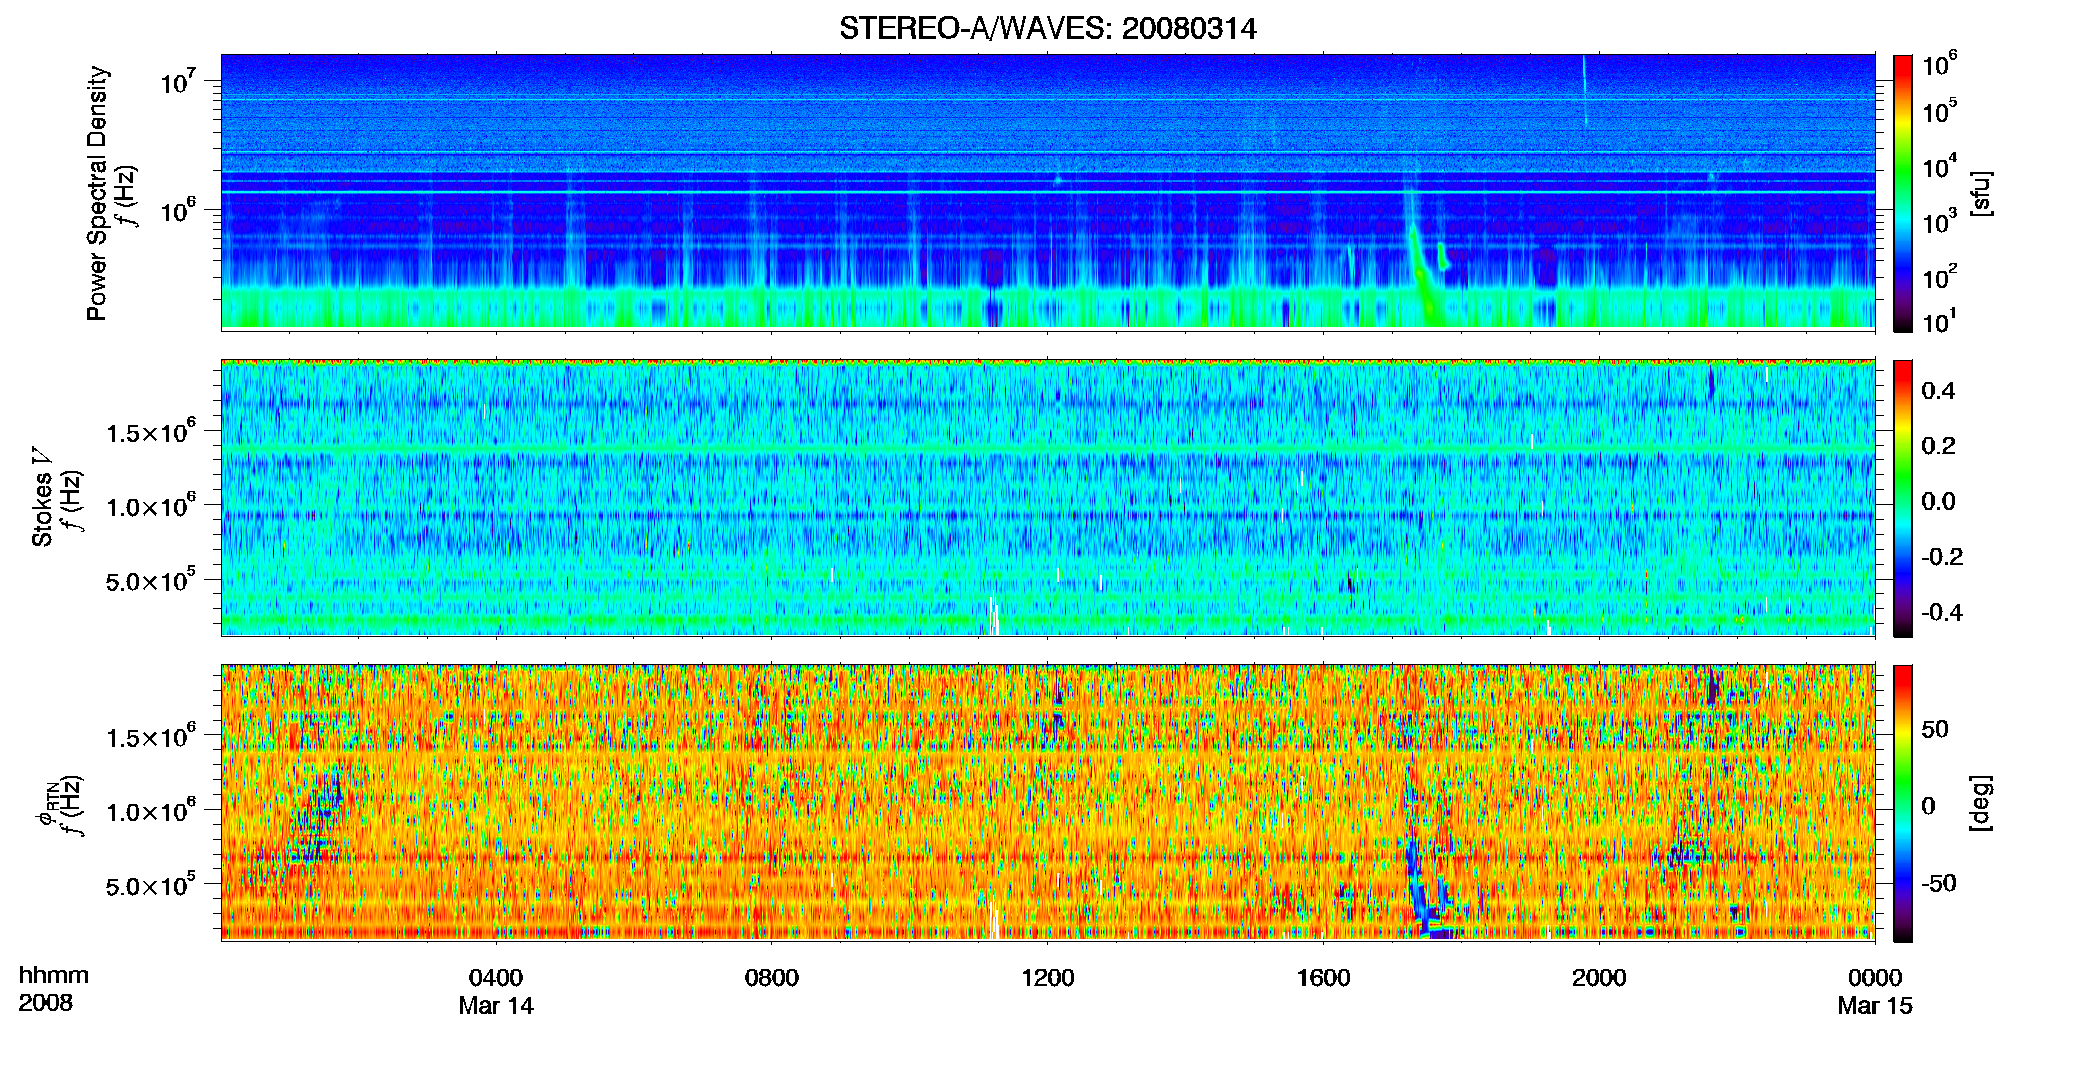Image resolution: width=2096 pixels, height=1080 pixels.
Task: Select the Power Spectral Density axis label
Action: (97, 193)
